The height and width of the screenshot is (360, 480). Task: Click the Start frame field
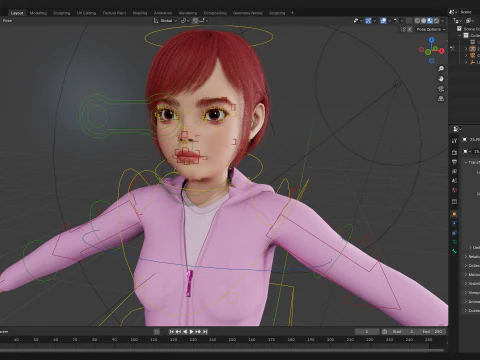coord(403,332)
